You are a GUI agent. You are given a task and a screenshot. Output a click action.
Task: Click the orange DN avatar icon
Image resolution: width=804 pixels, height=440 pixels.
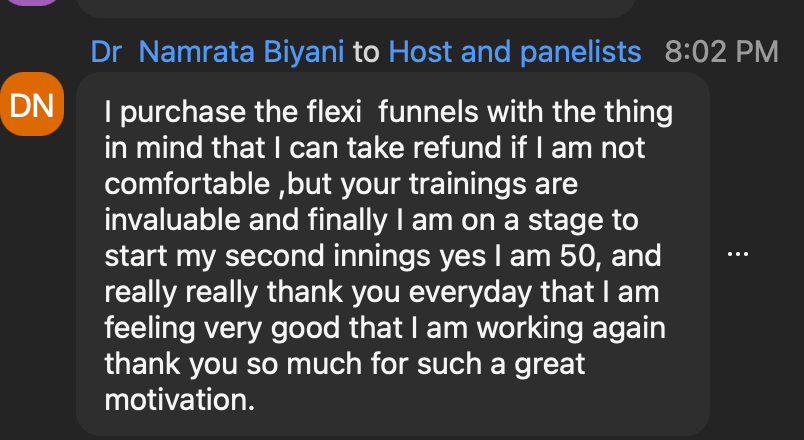(x=33, y=104)
